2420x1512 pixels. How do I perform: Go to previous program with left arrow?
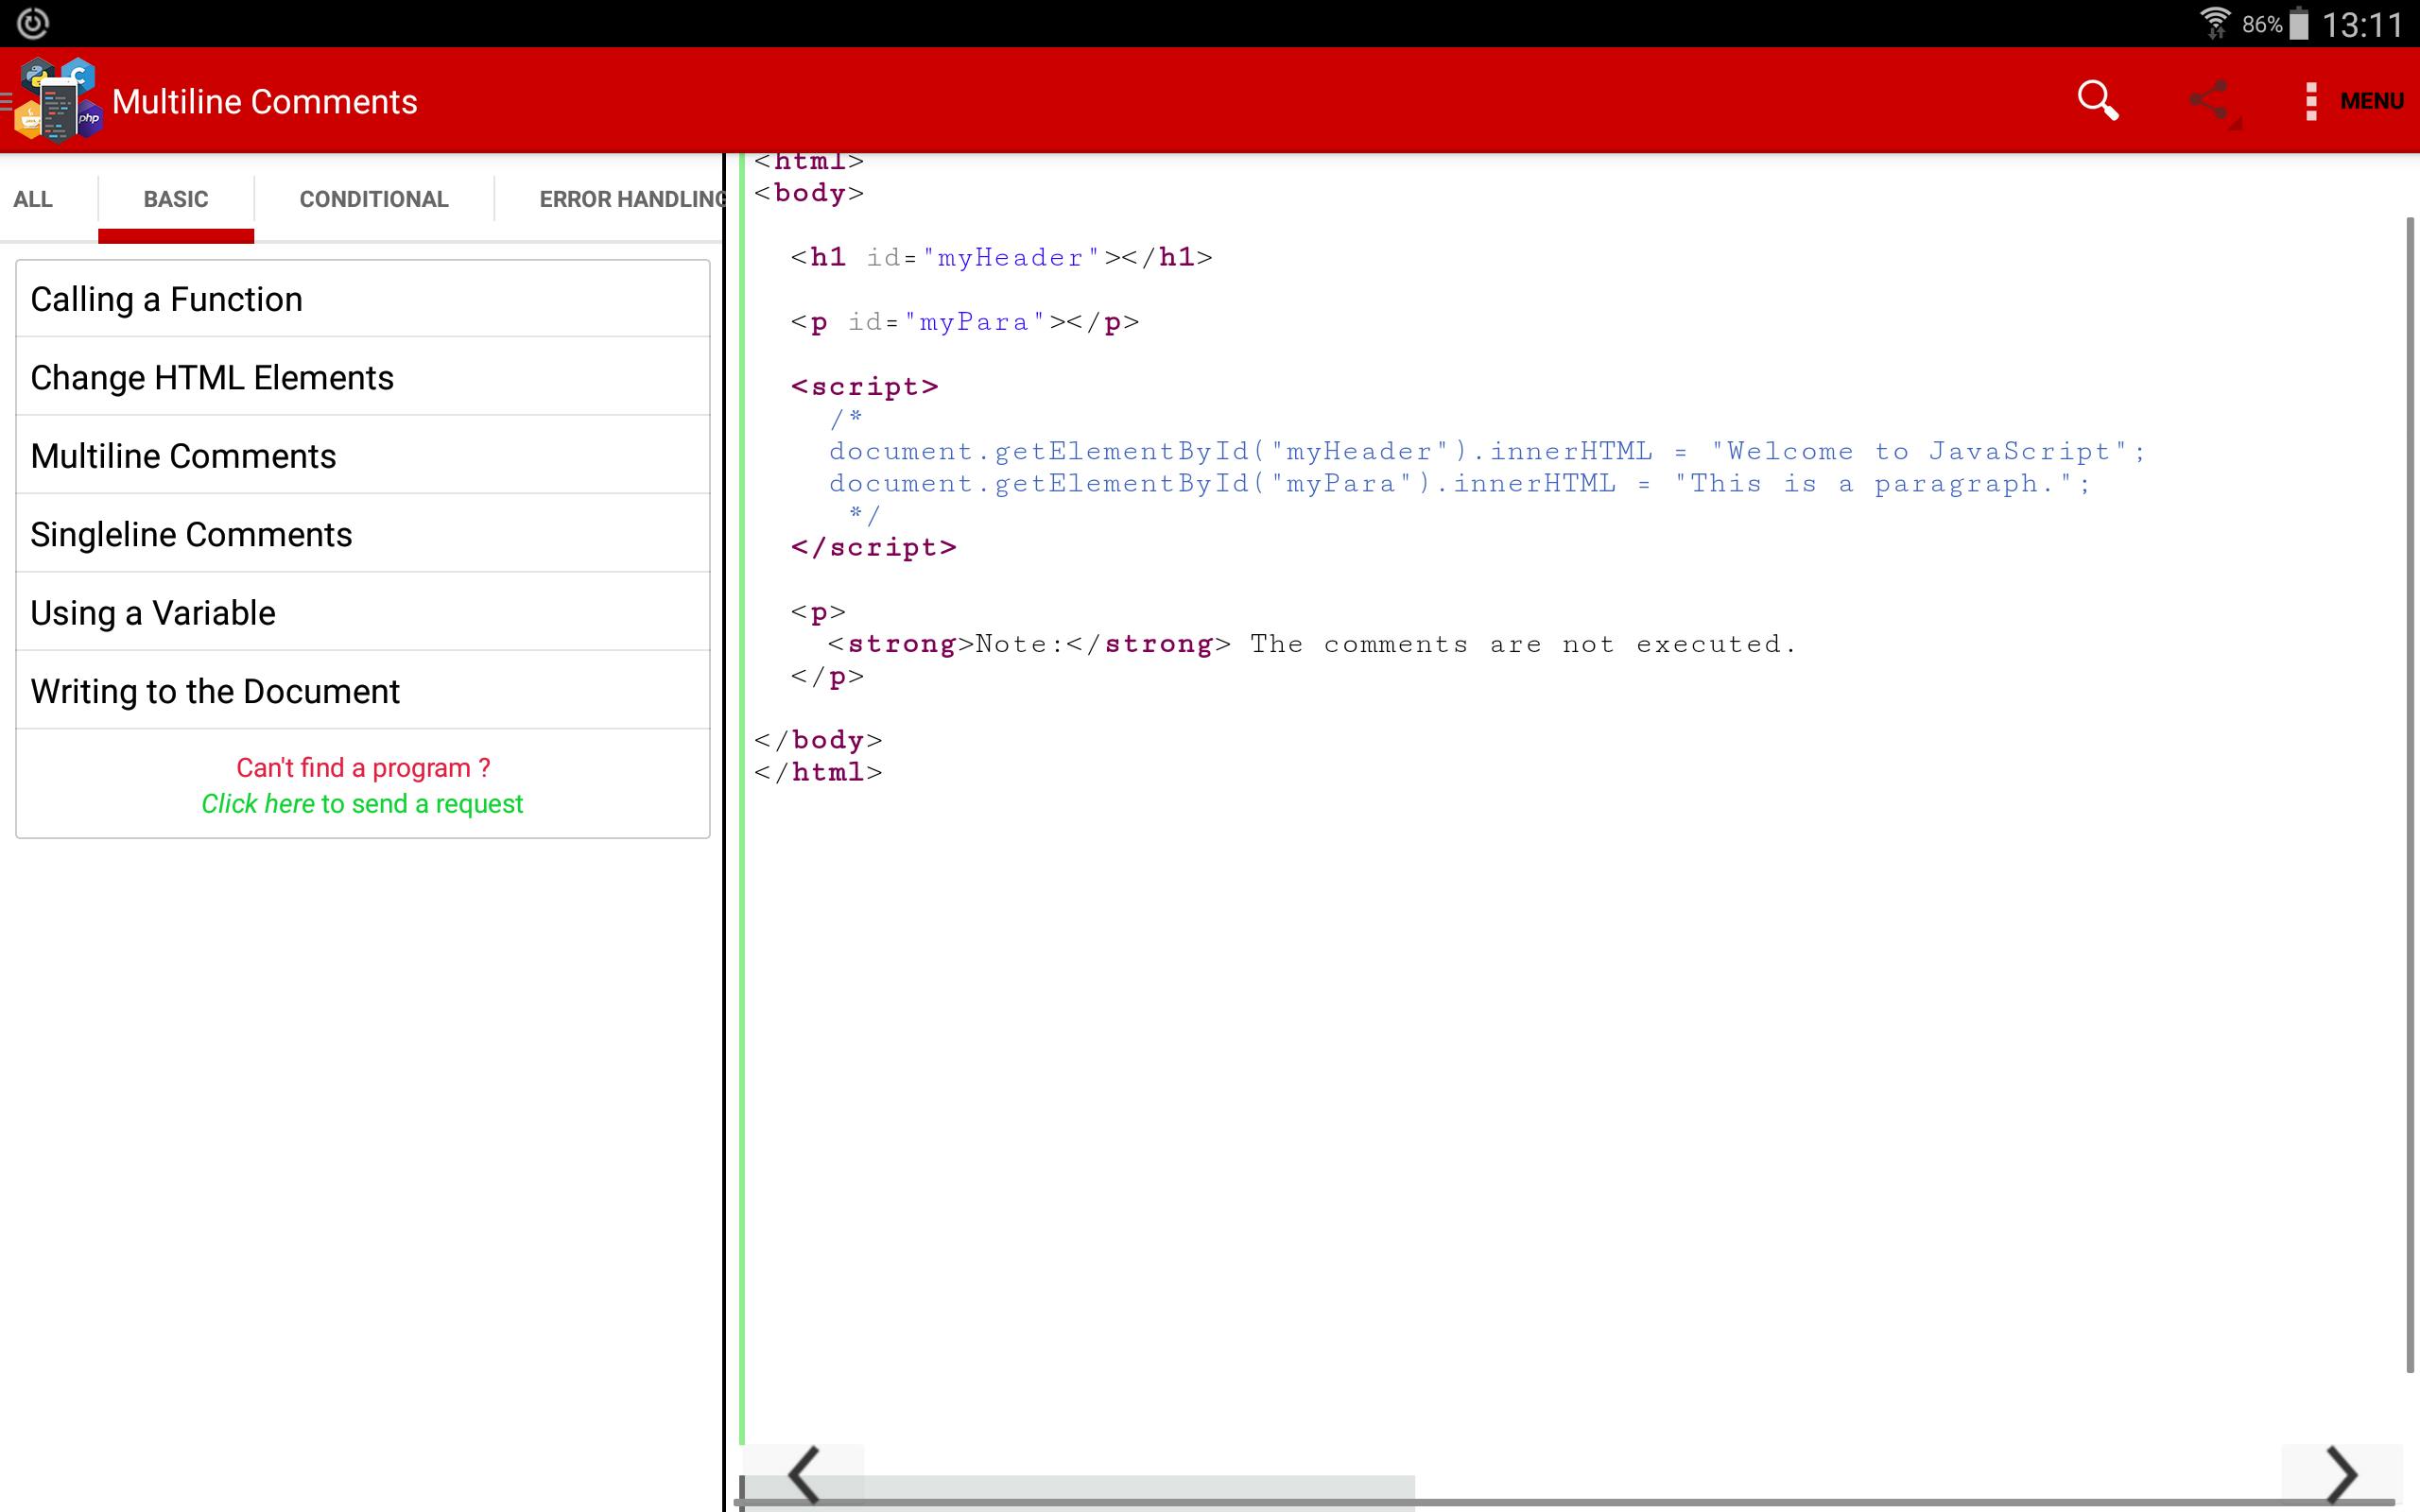(x=803, y=1475)
